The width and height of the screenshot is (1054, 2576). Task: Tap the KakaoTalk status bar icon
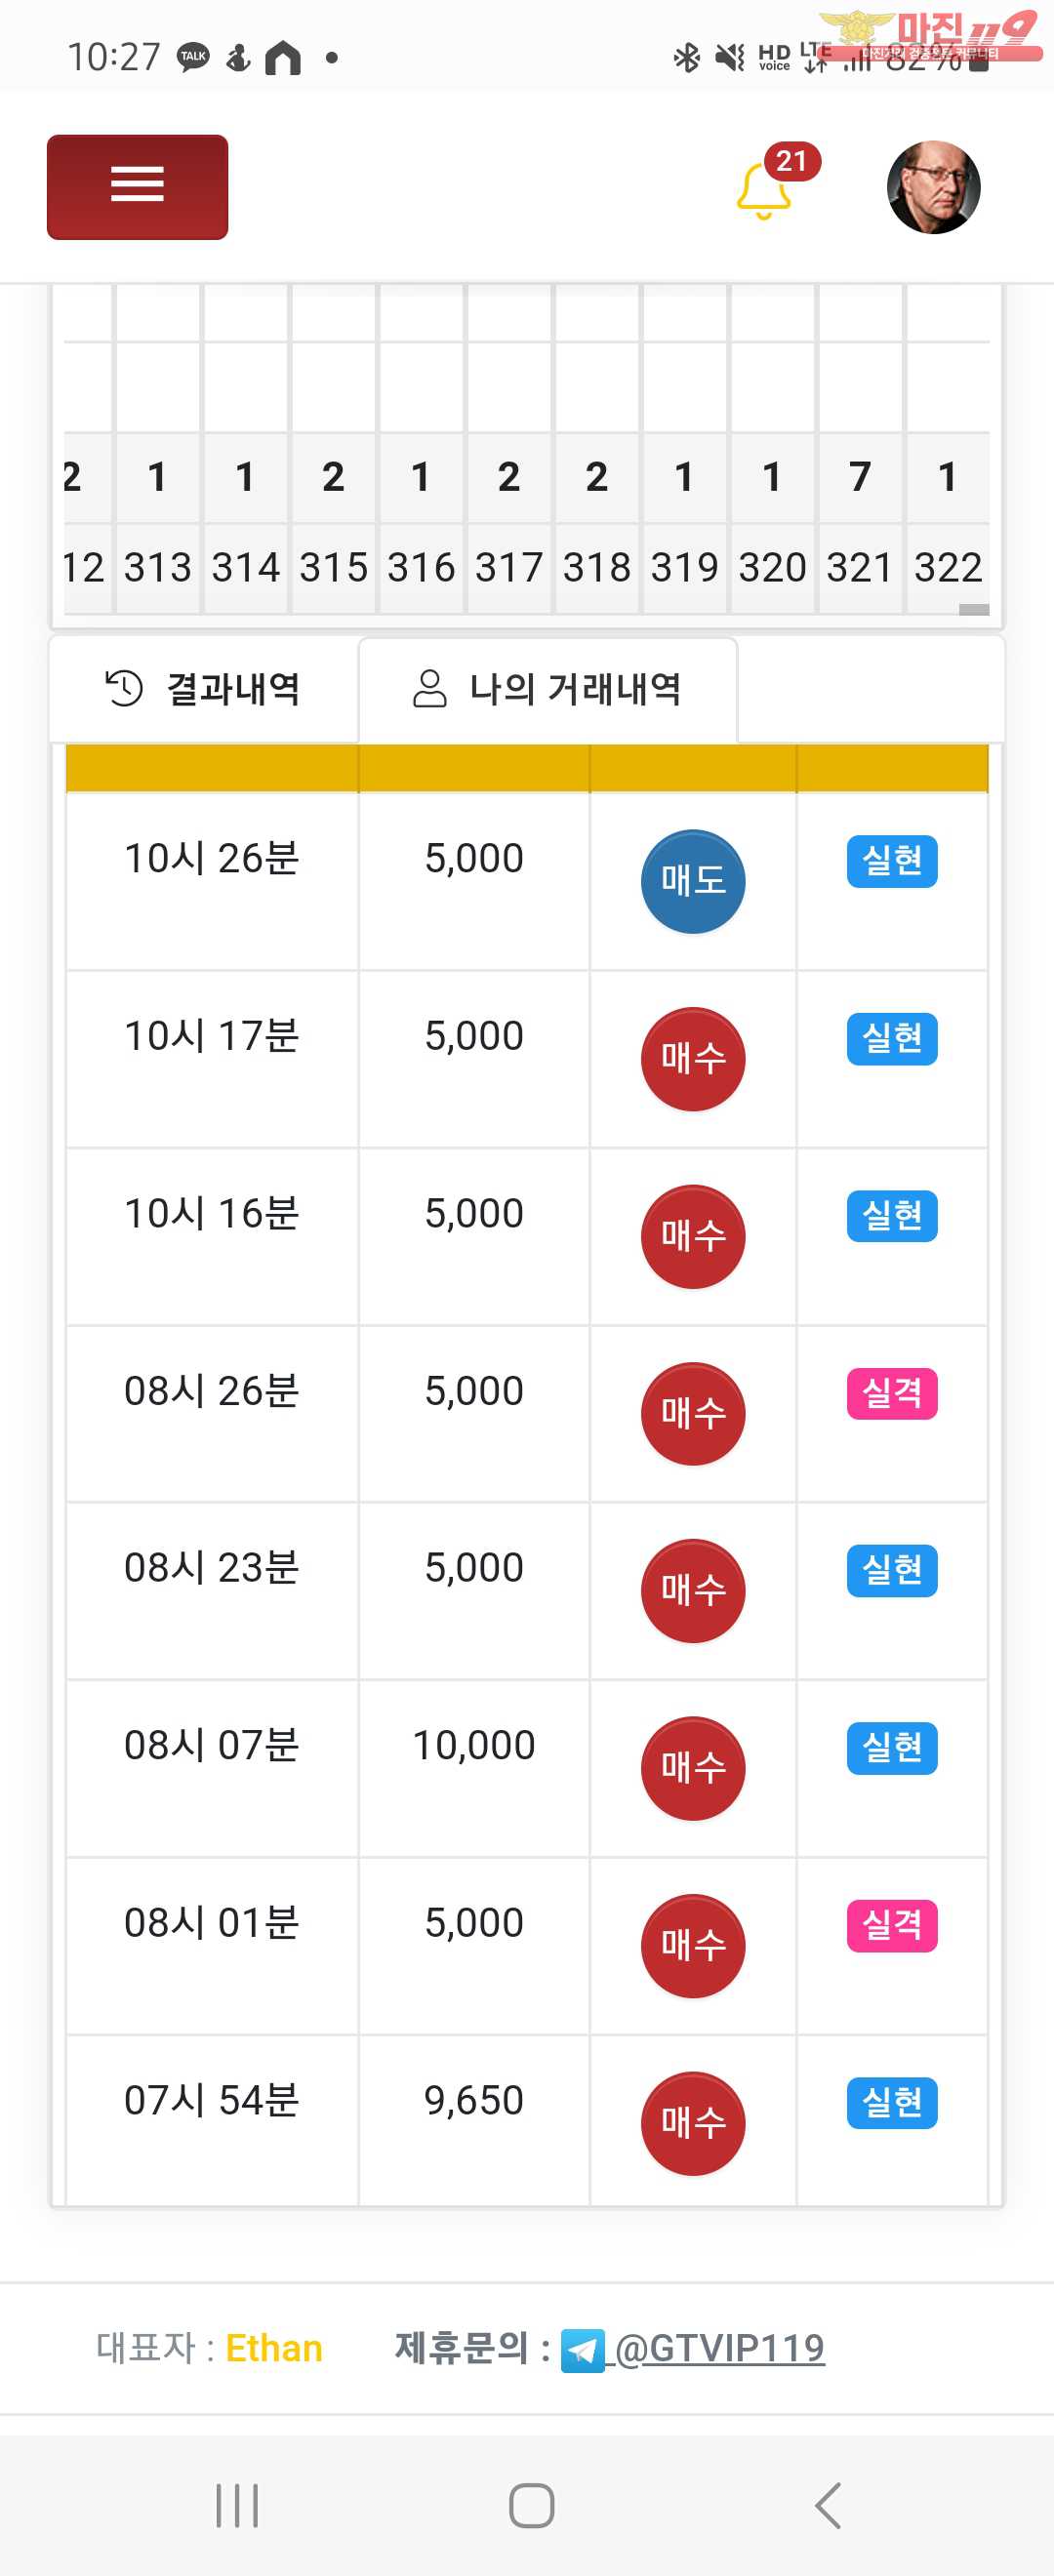coord(193,57)
